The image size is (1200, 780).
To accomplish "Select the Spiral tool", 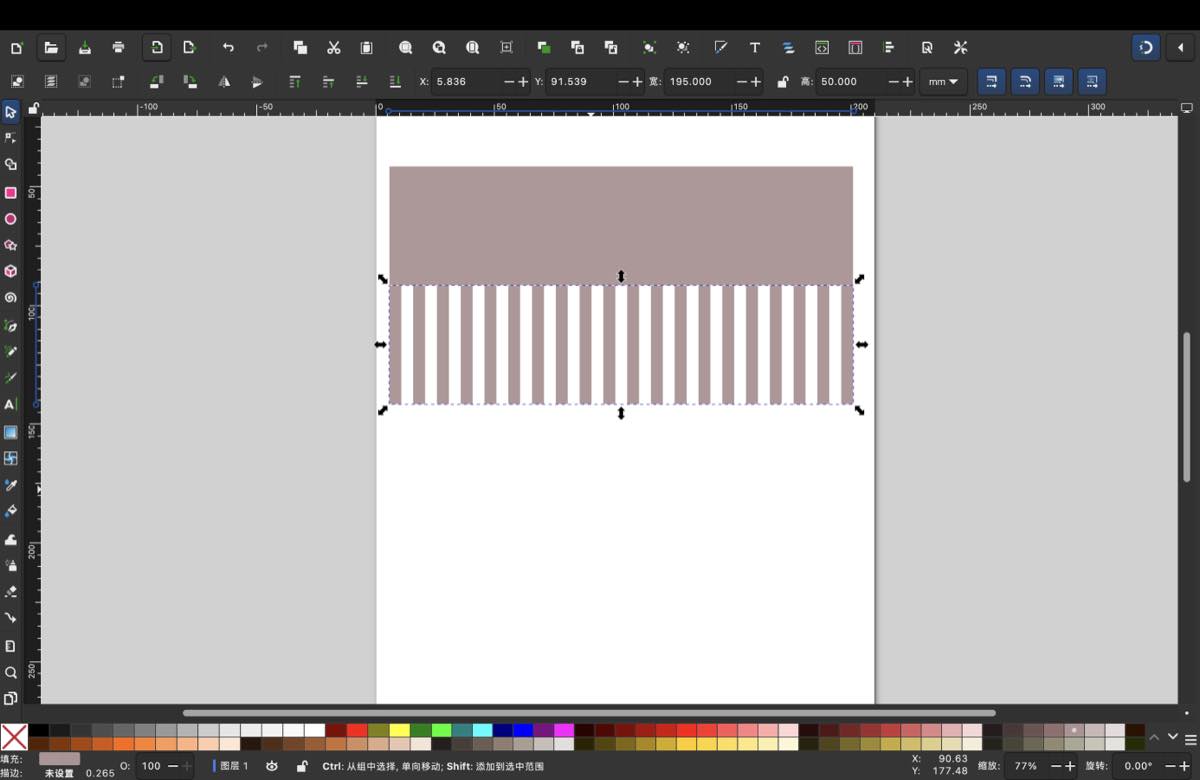I will click(11, 298).
